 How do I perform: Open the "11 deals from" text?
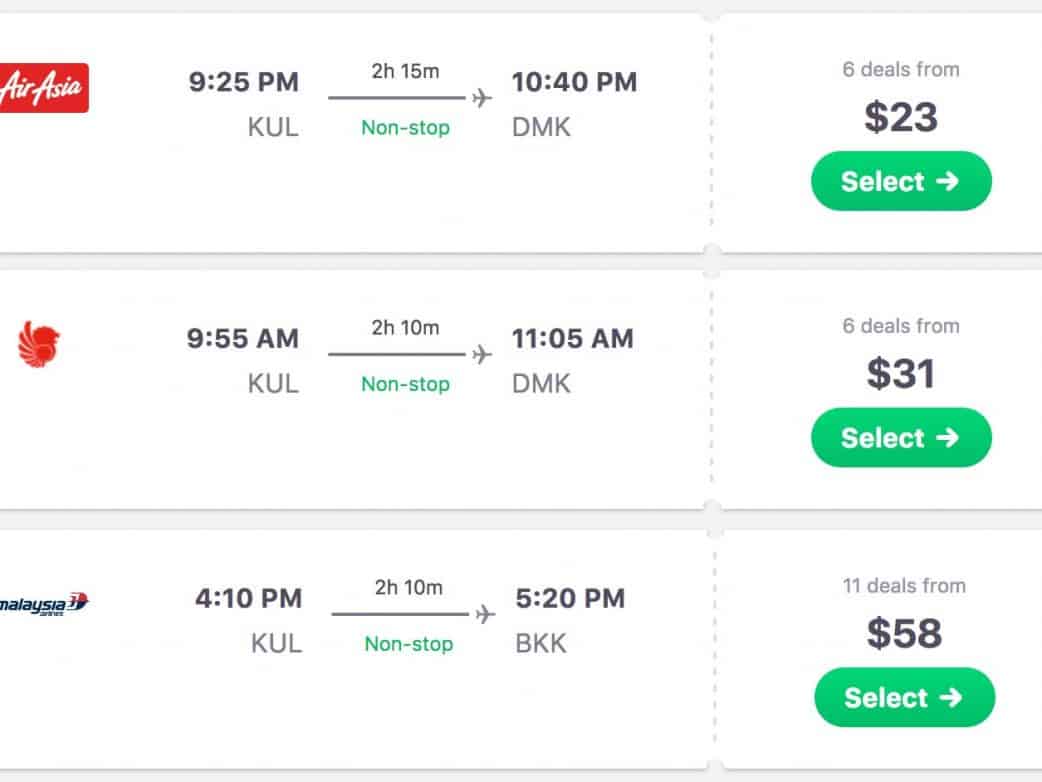(x=903, y=586)
